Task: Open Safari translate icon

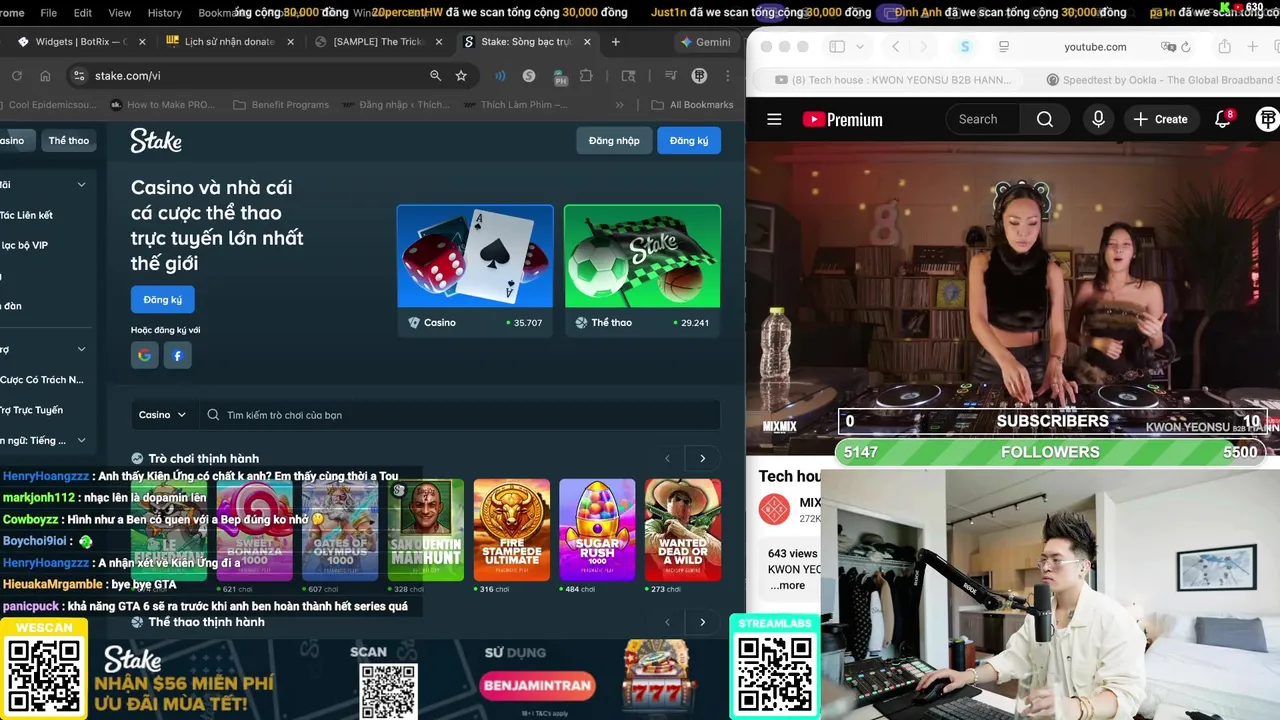Action: (1168, 47)
